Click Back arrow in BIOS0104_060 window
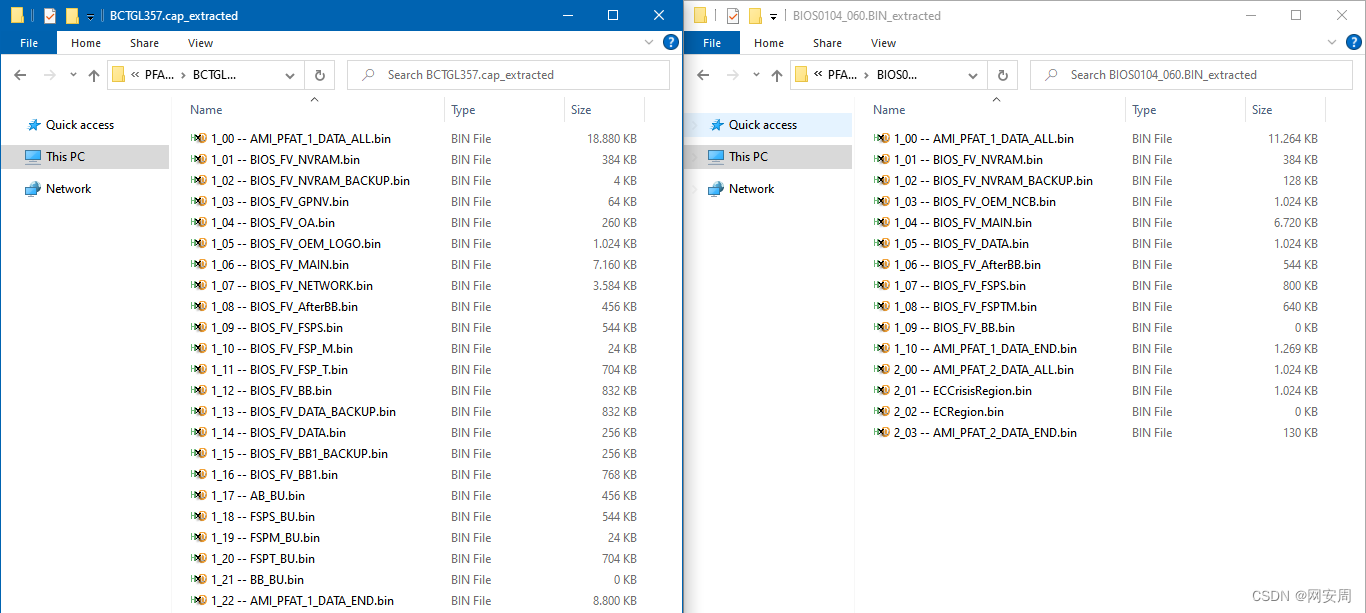This screenshot has height=613, width=1366. click(703, 75)
